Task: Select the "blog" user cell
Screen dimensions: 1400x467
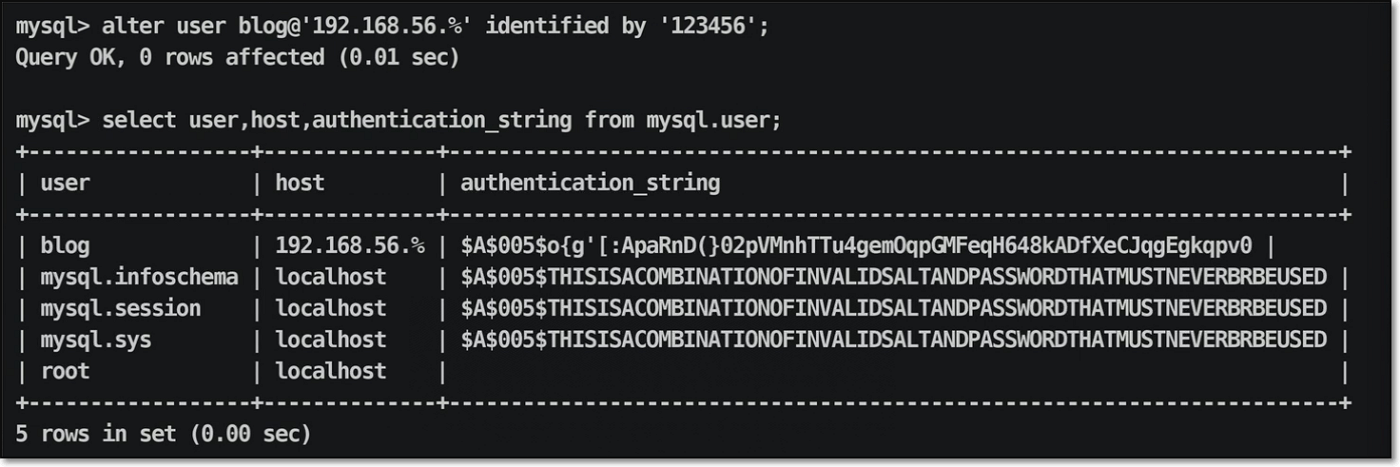Action: click(x=65, y=246)
